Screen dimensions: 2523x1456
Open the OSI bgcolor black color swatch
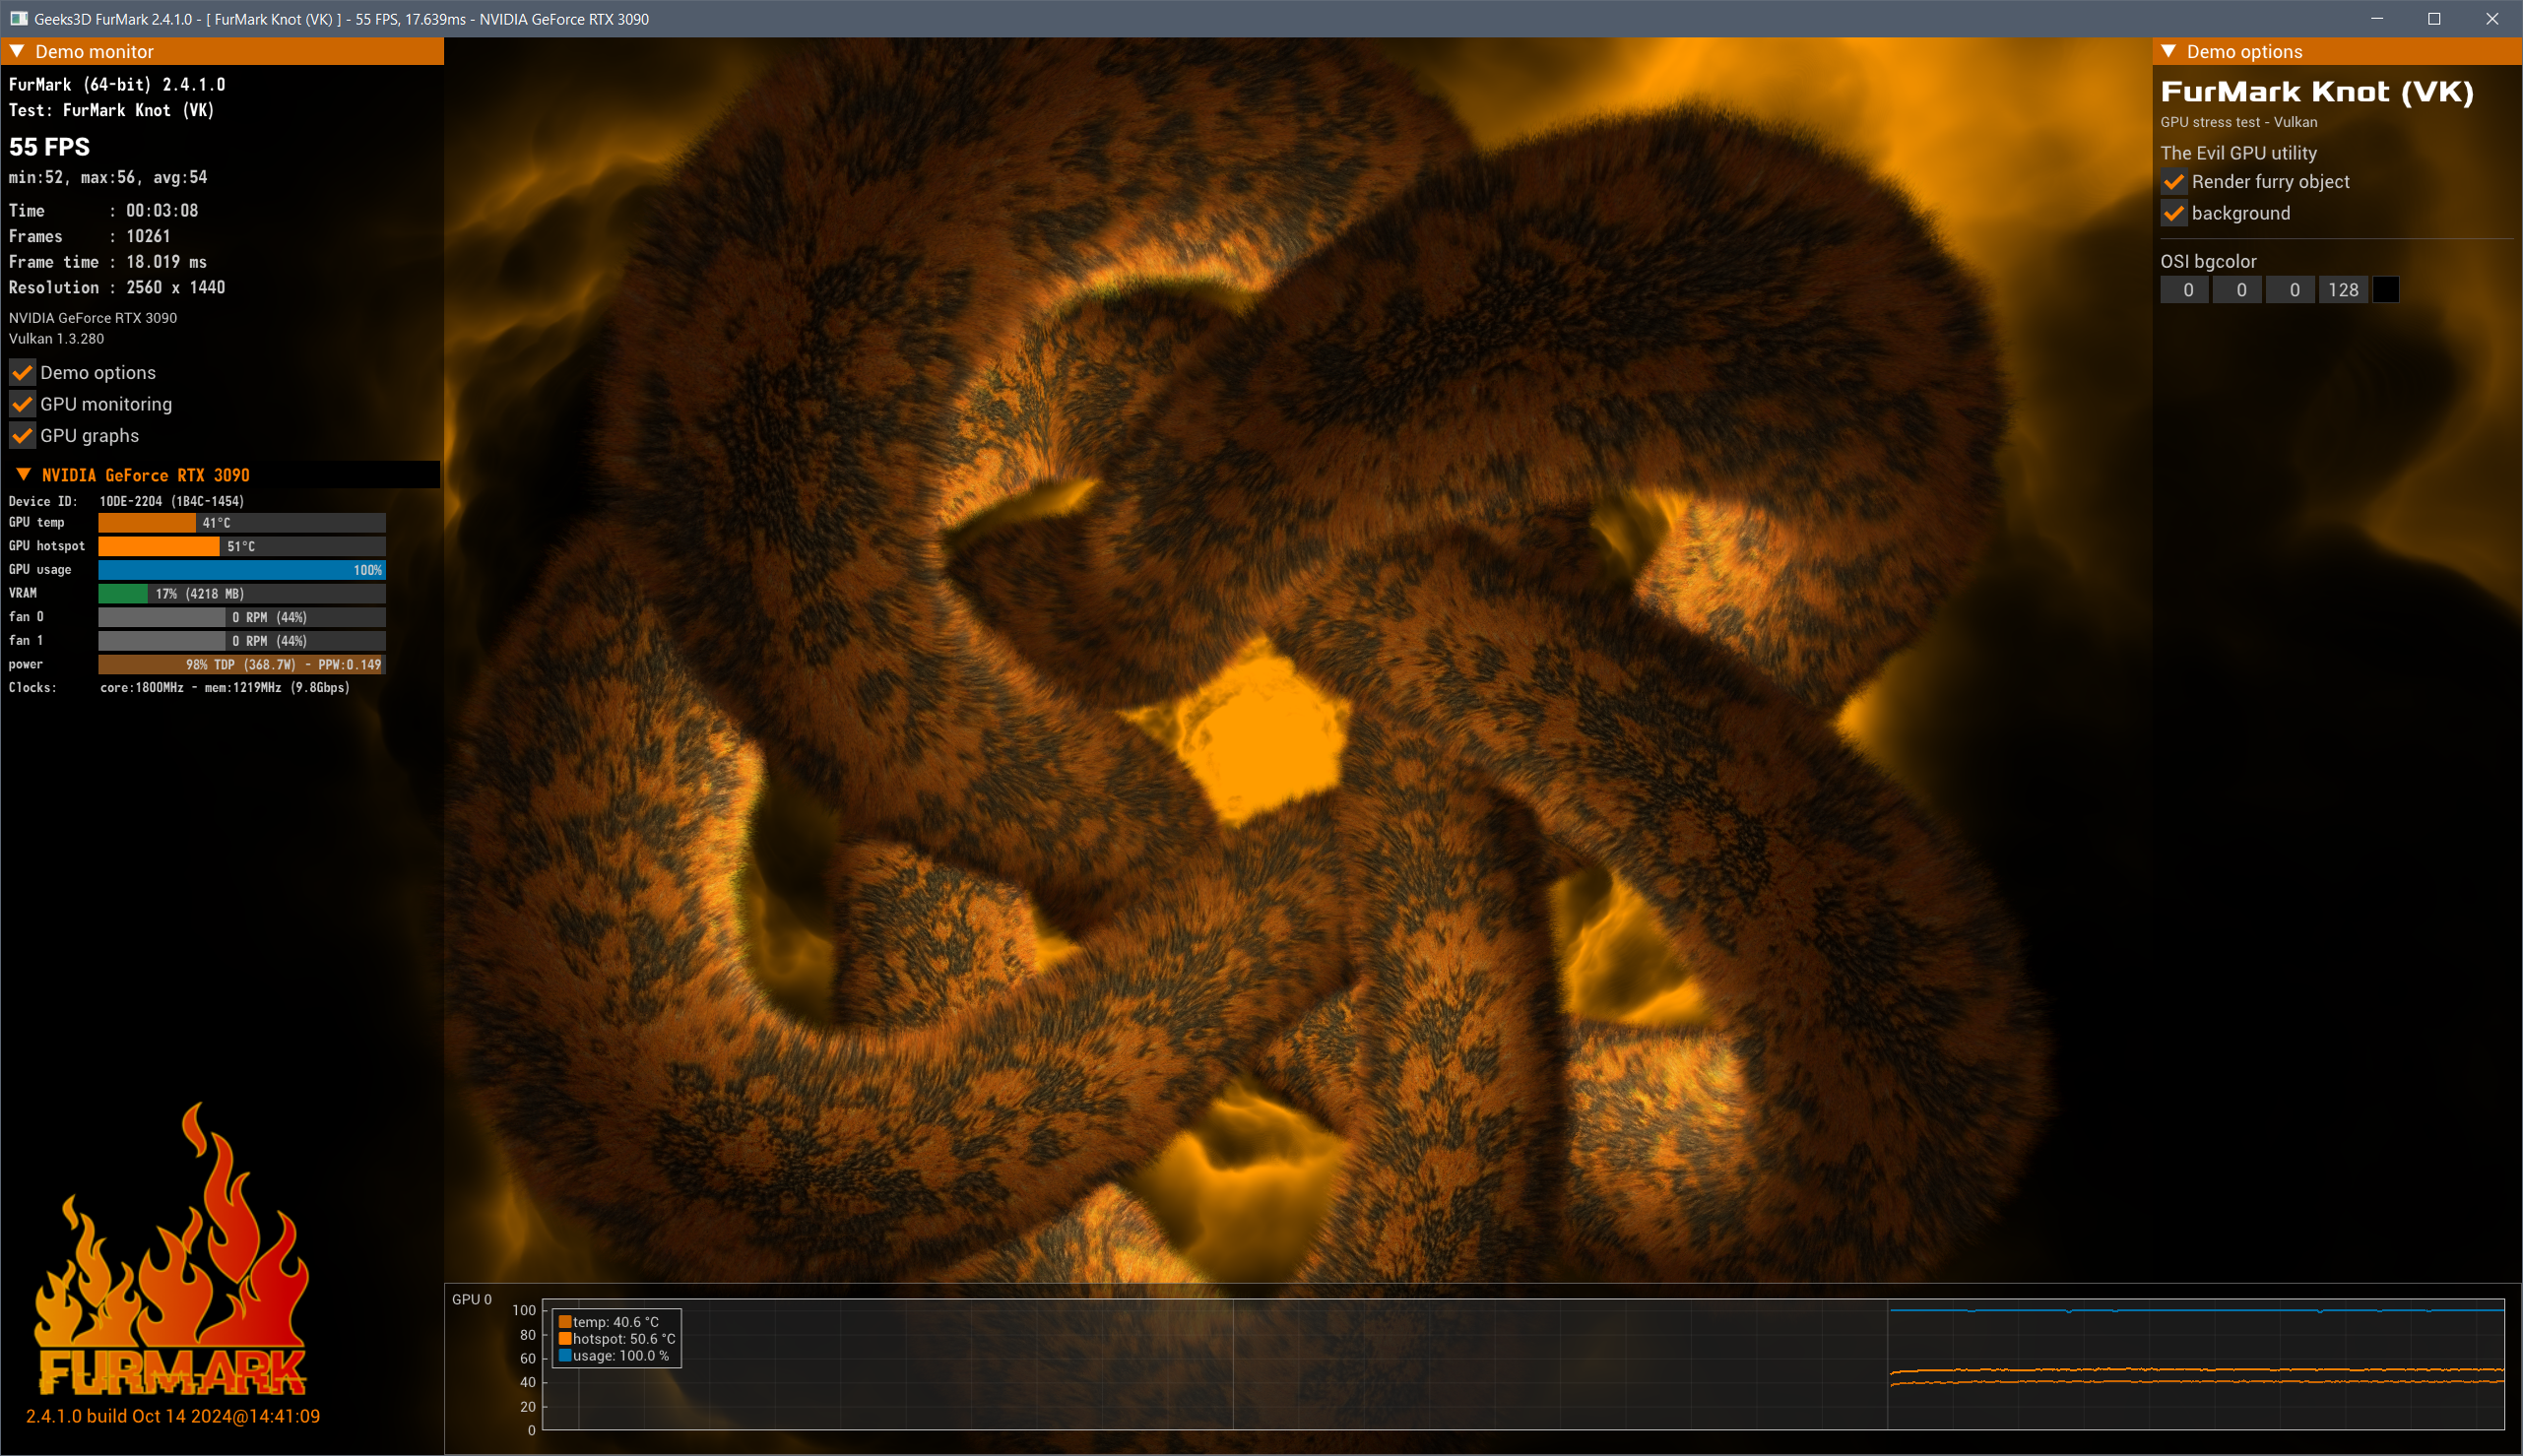click(x=2386, y=290)
